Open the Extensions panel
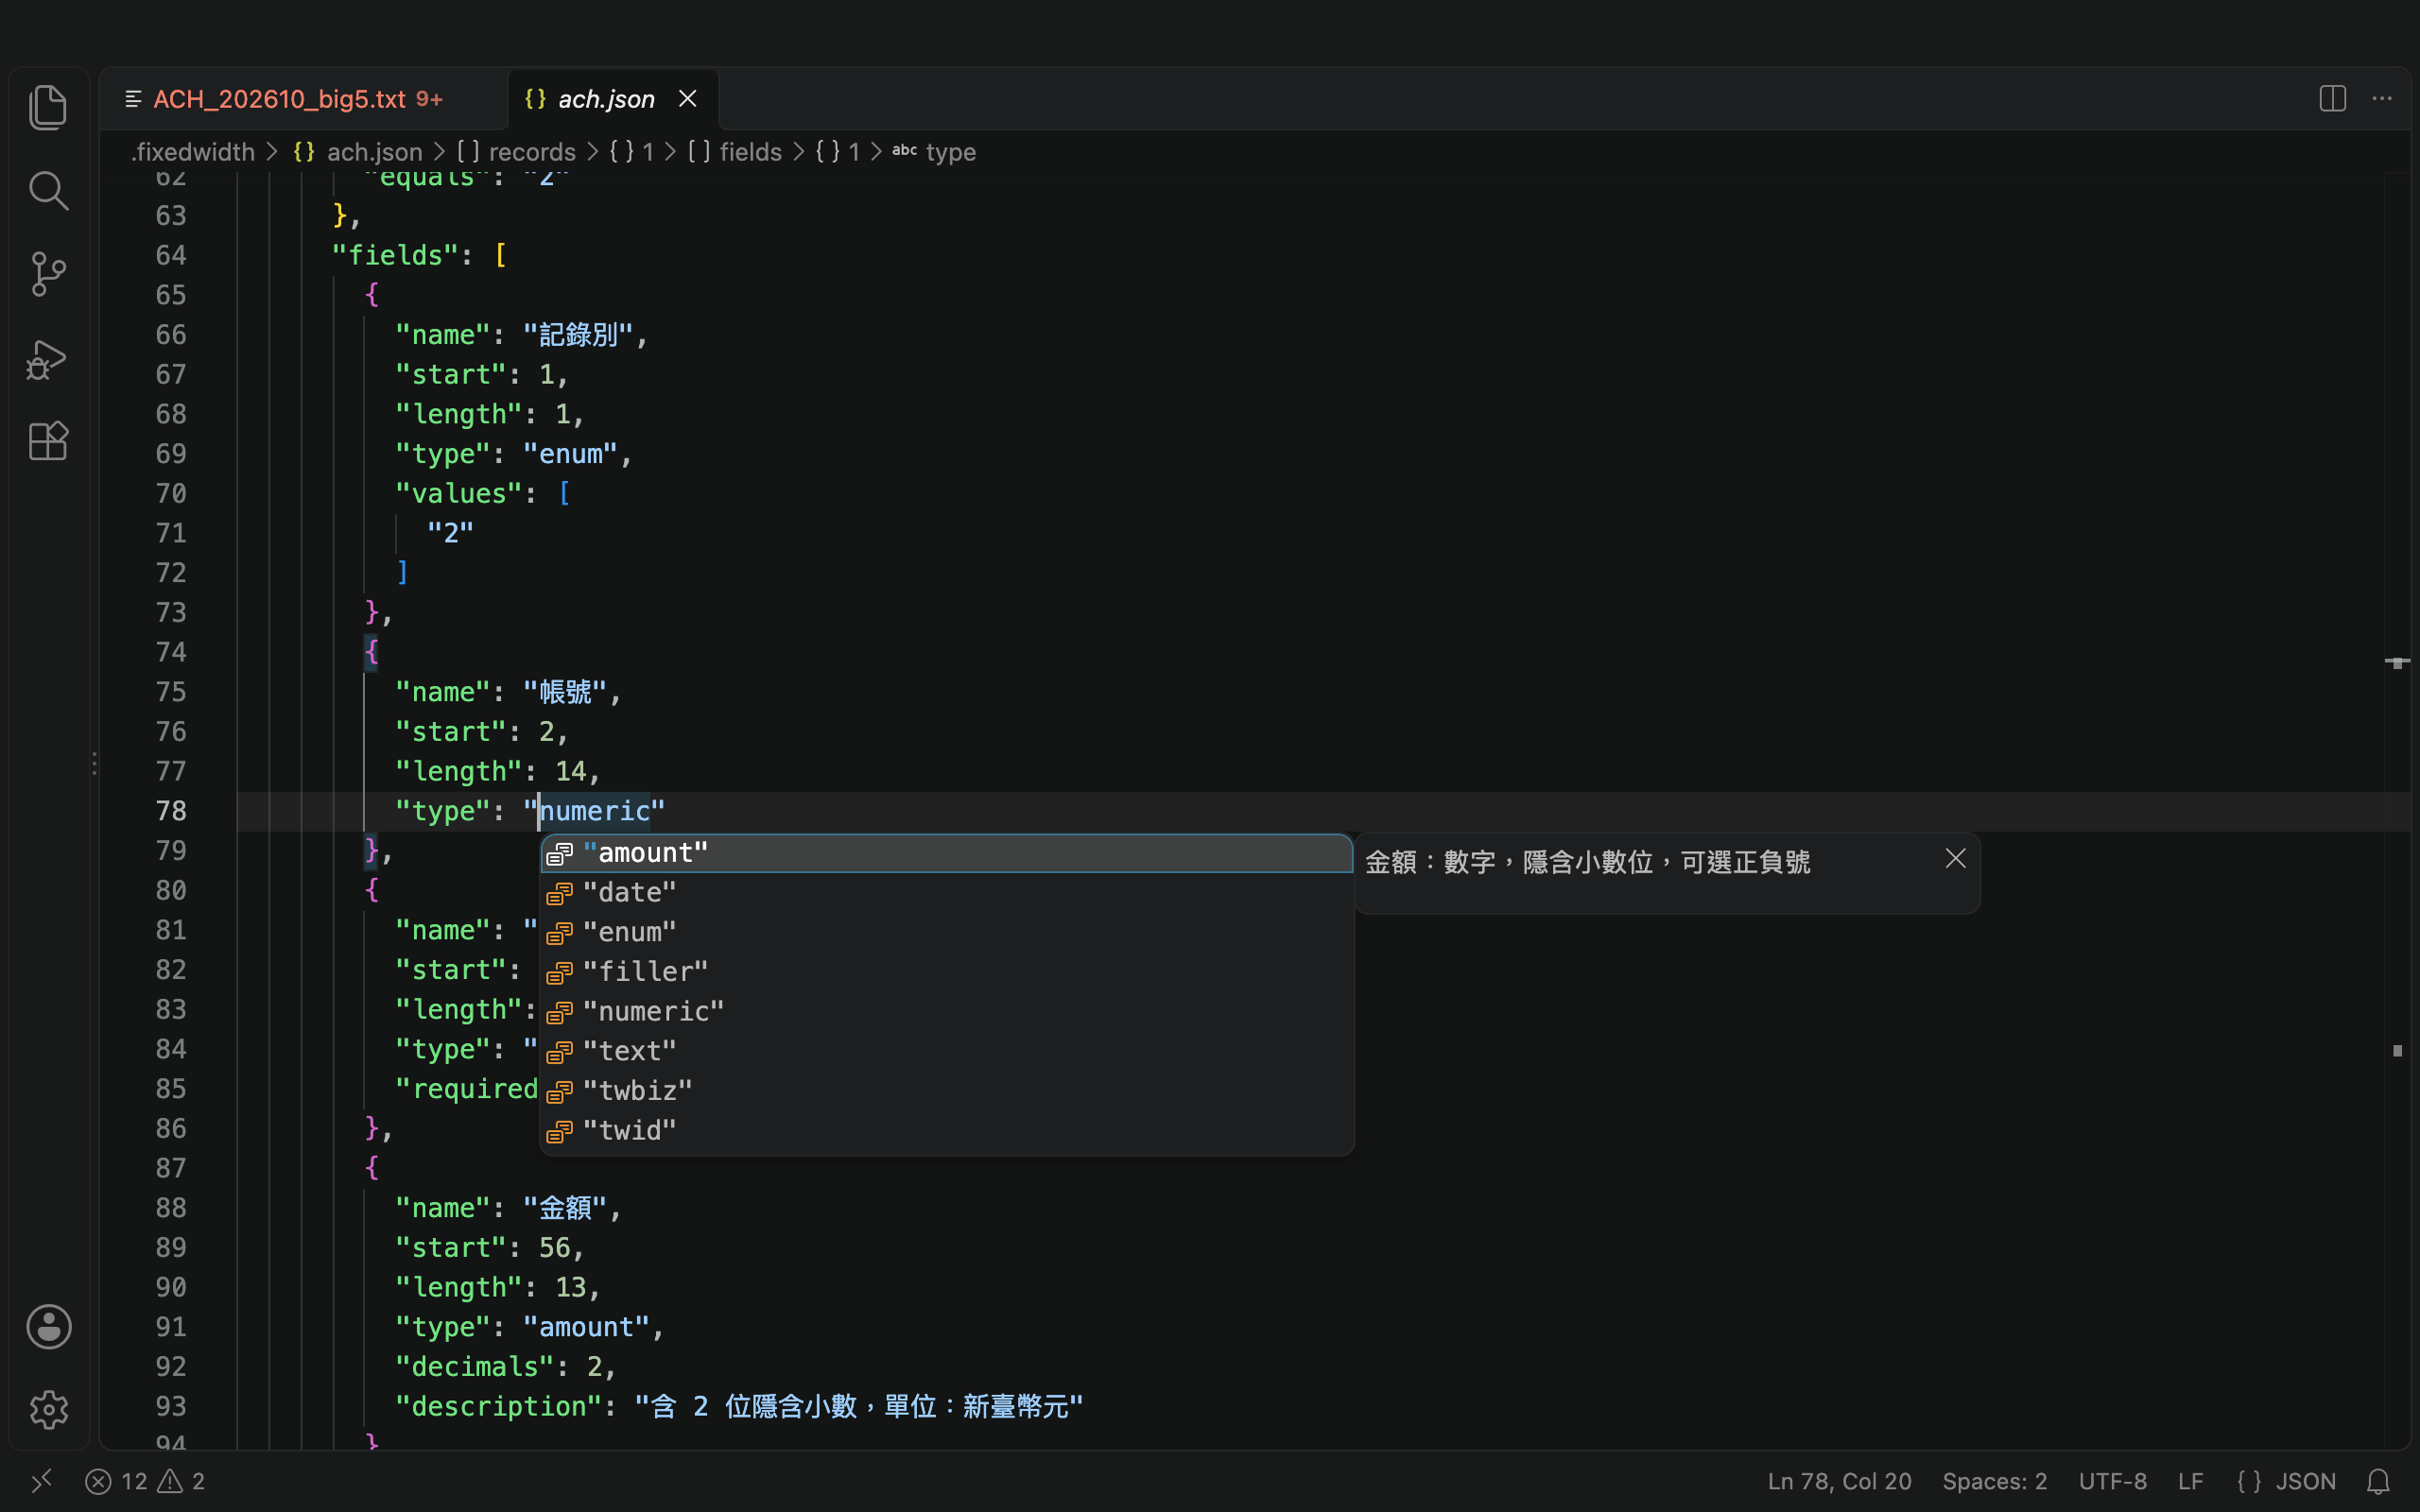Screen dimensions: 2420x1512 [x=48, y=441]
